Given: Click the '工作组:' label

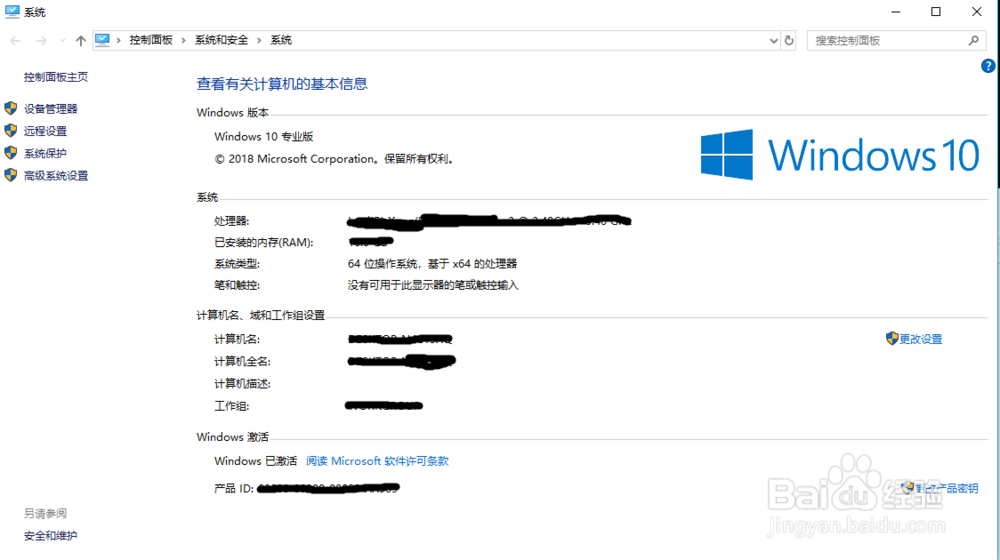Looking at the screenshot, I should tap(232, 406).
